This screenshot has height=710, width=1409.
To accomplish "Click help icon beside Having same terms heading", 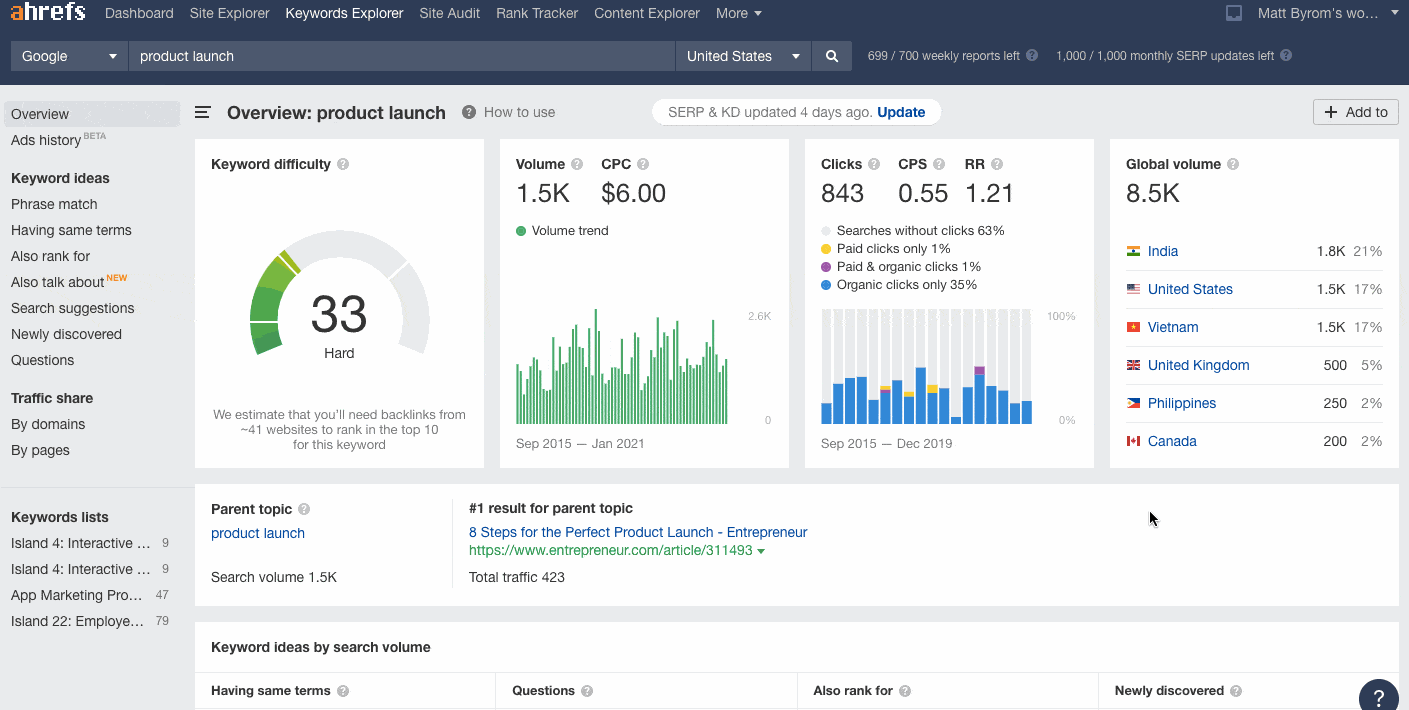I will 343,691.
